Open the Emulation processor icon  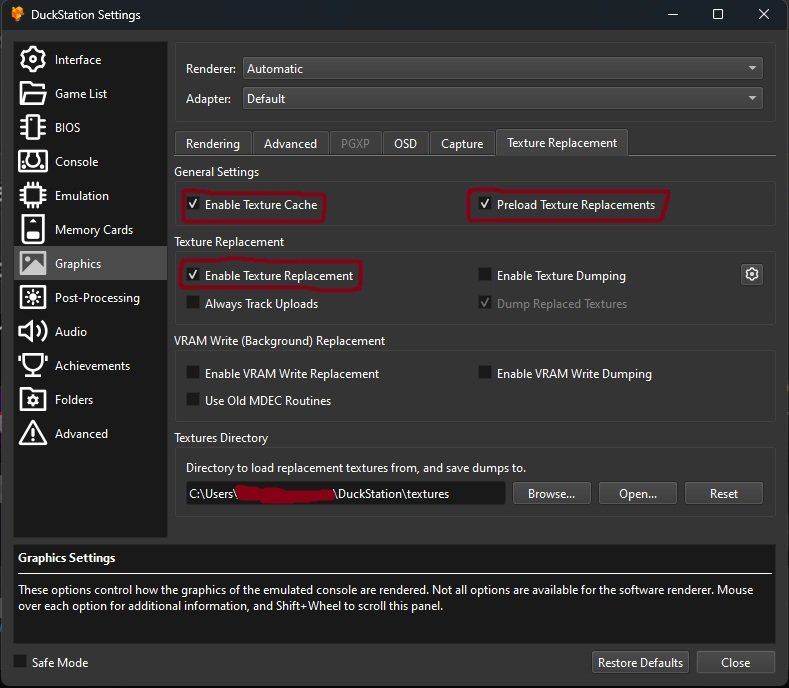(33, 195)
